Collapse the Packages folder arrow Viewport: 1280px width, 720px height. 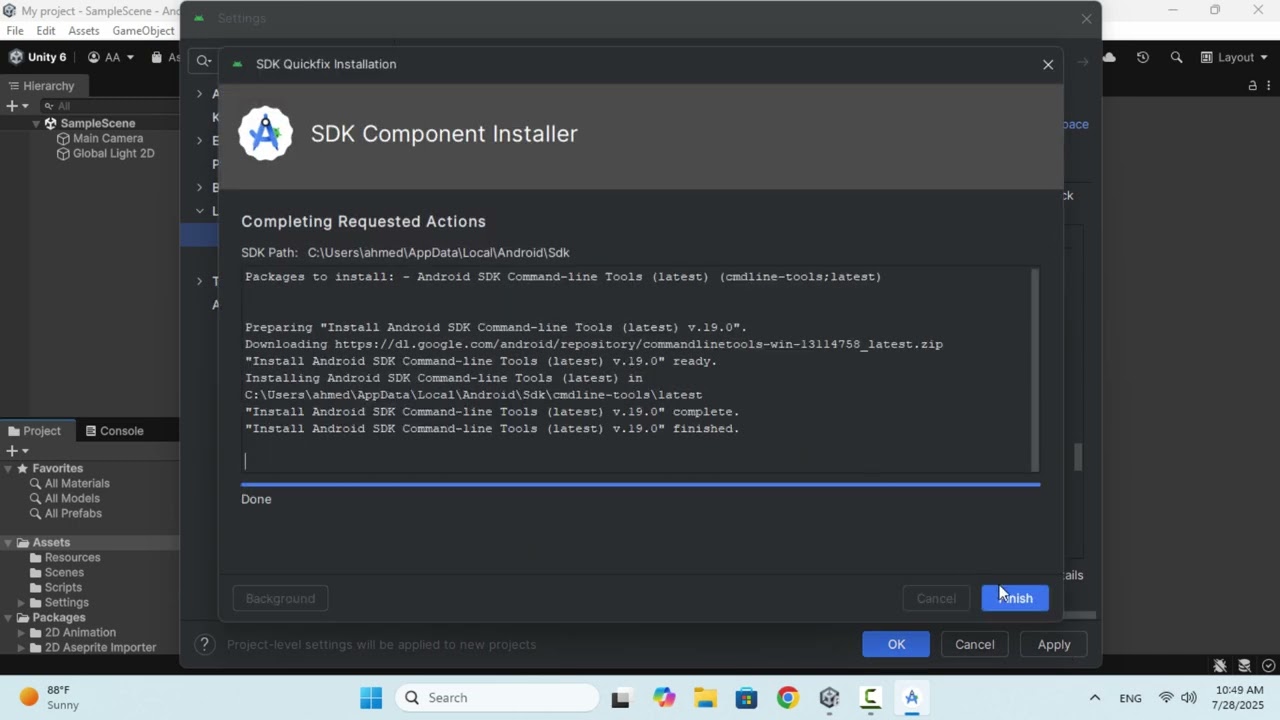coord(8,618)
